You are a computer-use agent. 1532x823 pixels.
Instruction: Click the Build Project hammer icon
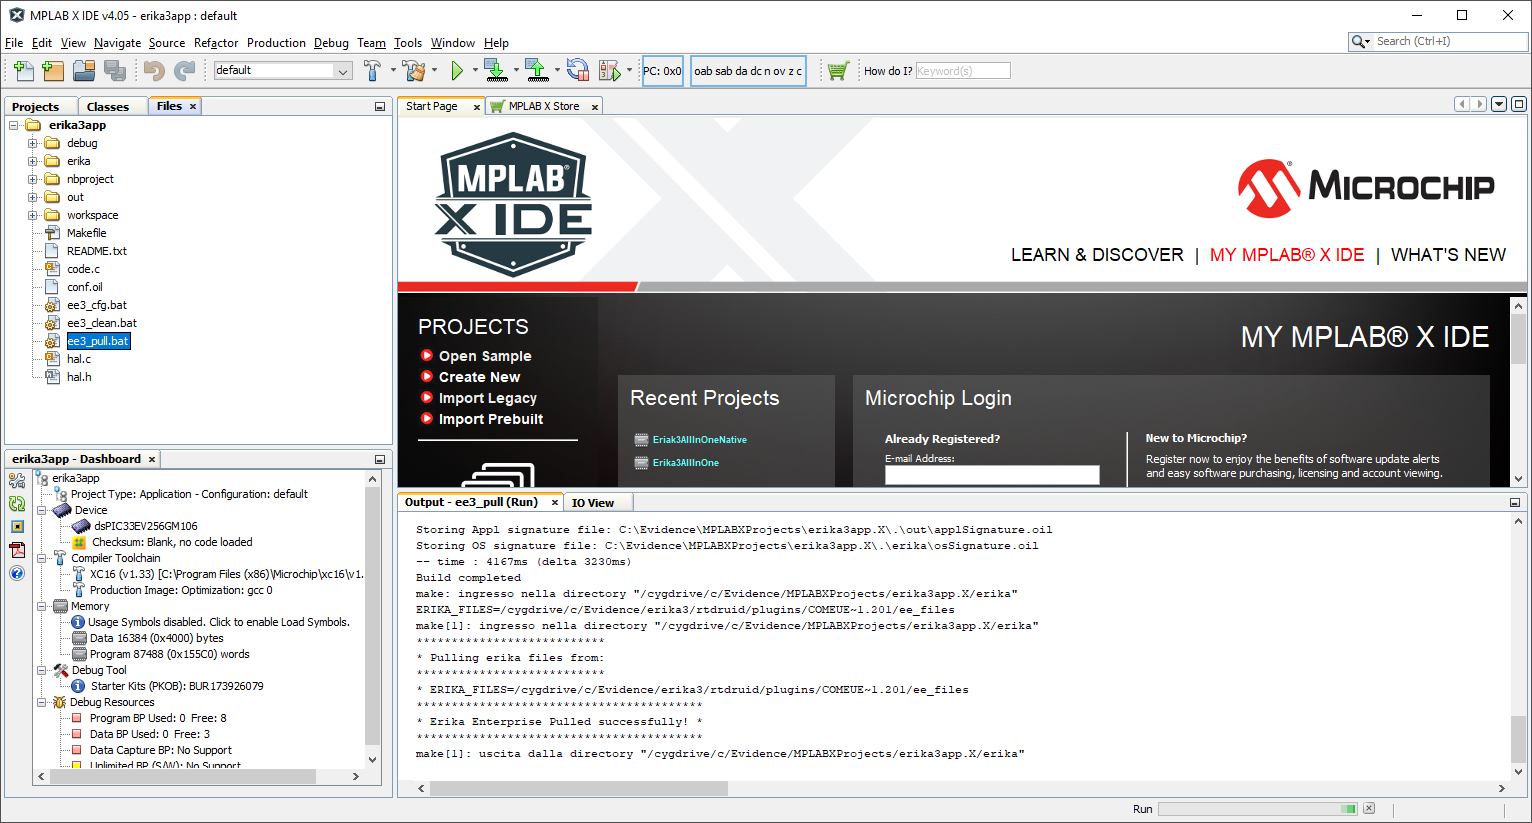(x=372, y=70)
